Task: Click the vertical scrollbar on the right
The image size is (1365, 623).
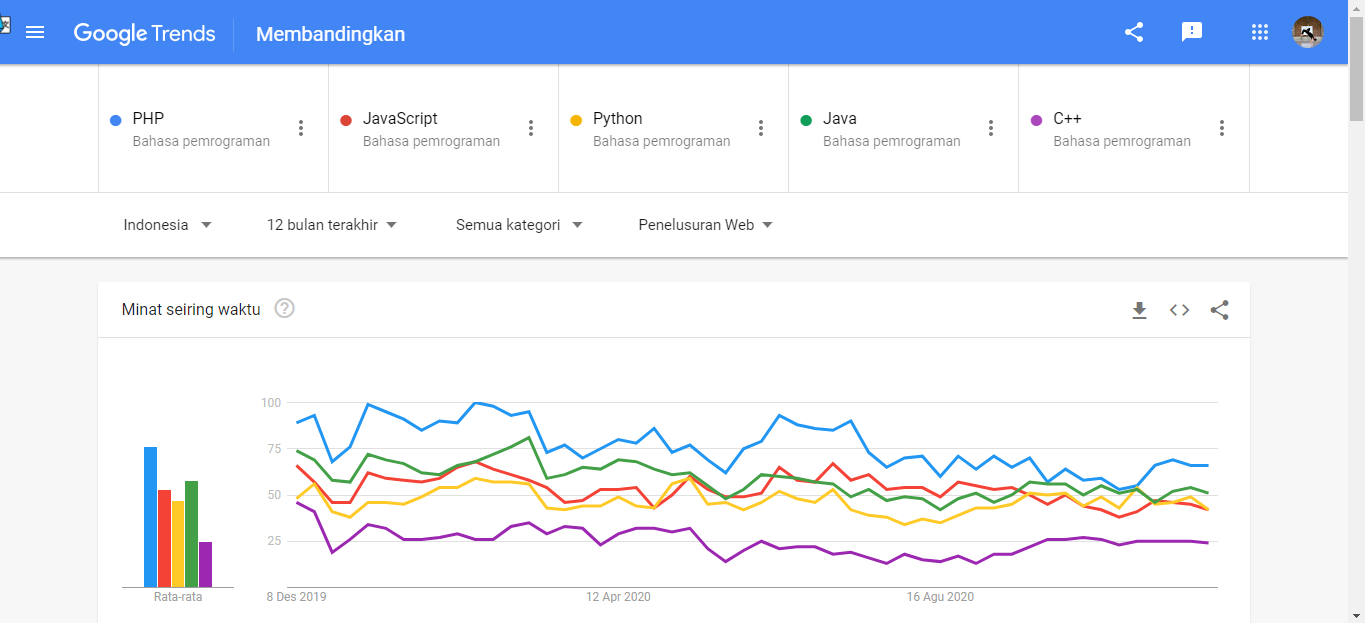Action: tap(1359, 300)
